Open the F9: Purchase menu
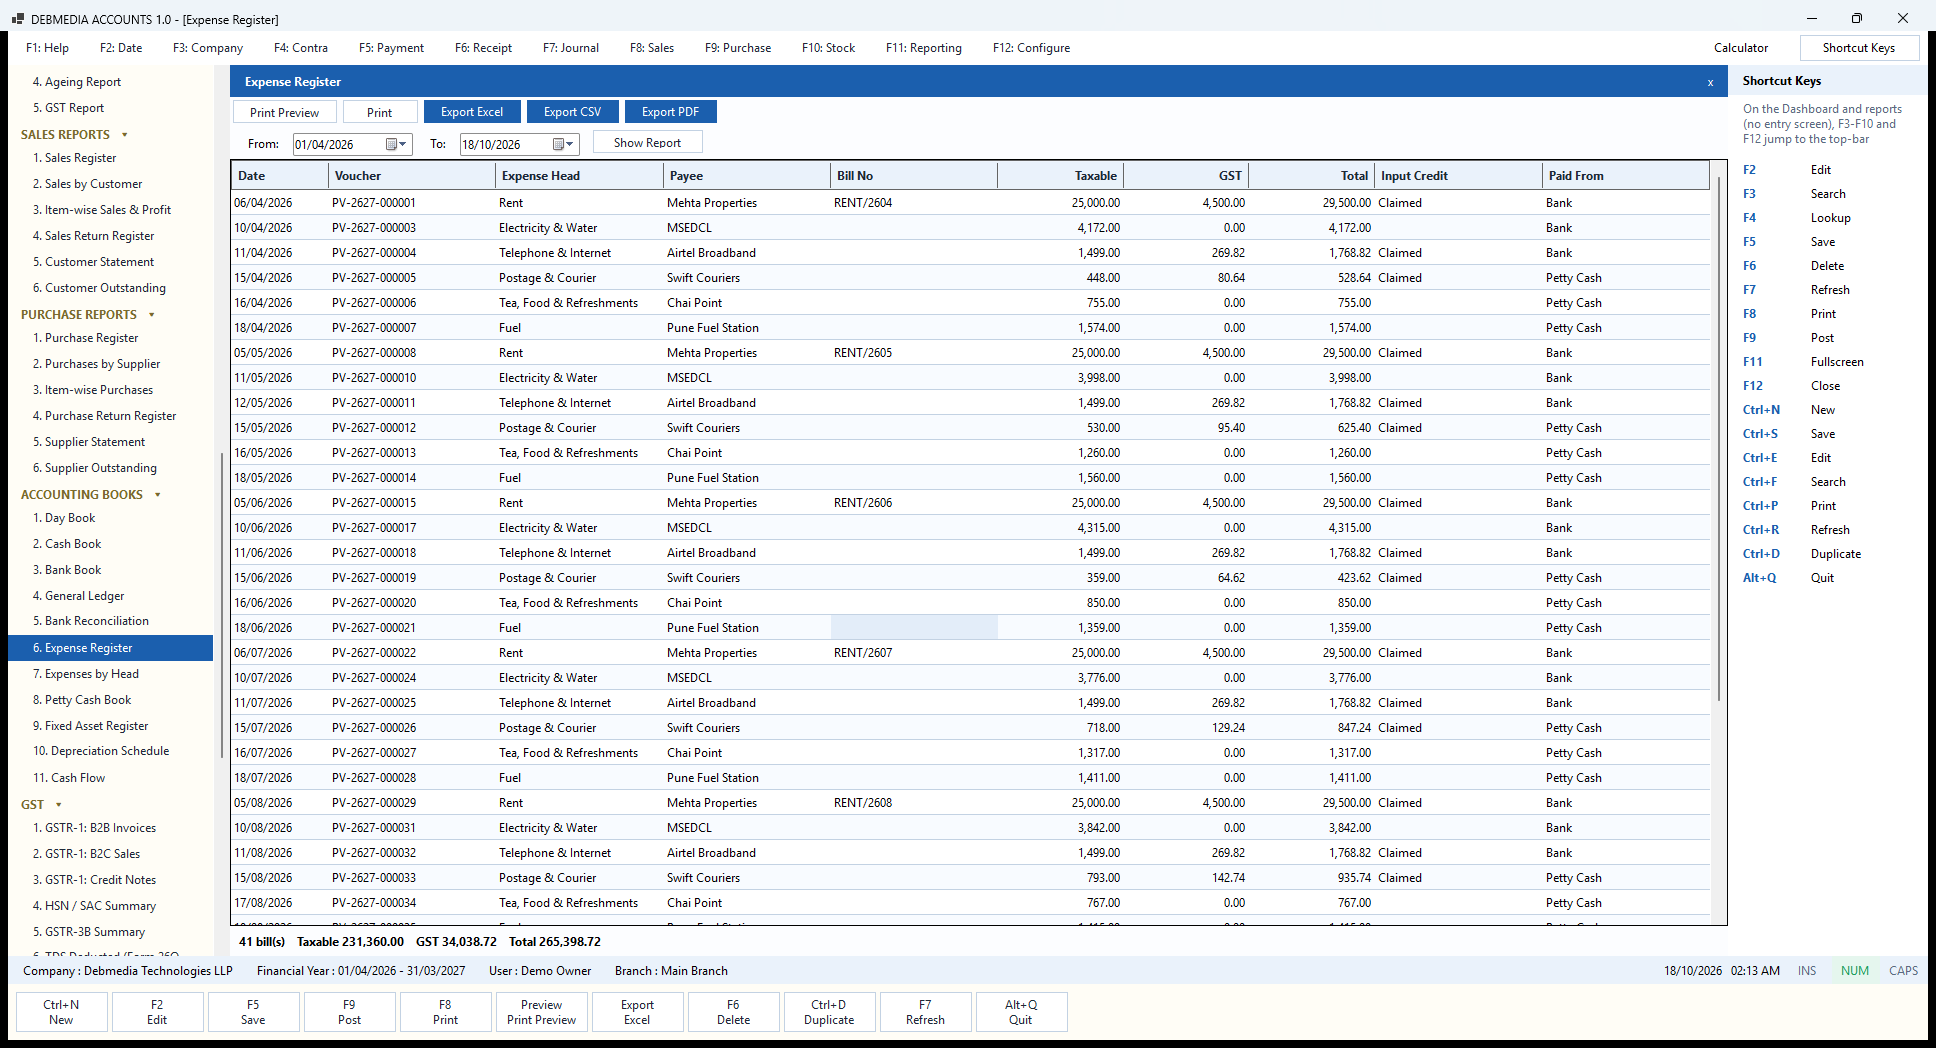1936x1048 pixels. tap(738, 48)
